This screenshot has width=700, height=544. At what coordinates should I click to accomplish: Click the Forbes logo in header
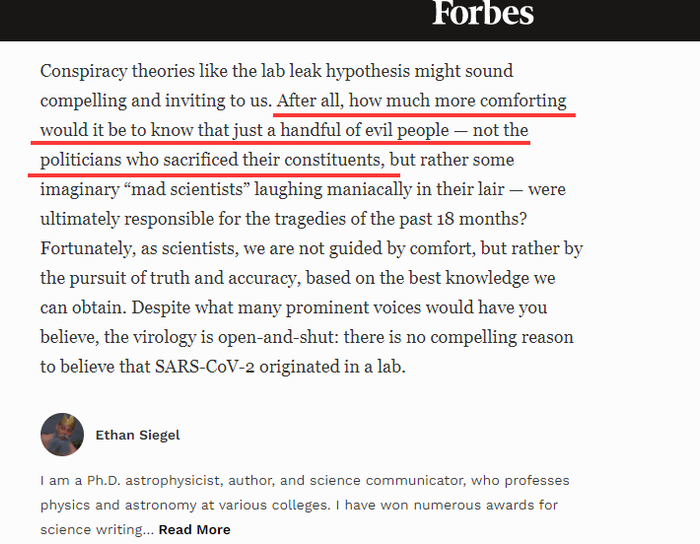pos(483,14)
